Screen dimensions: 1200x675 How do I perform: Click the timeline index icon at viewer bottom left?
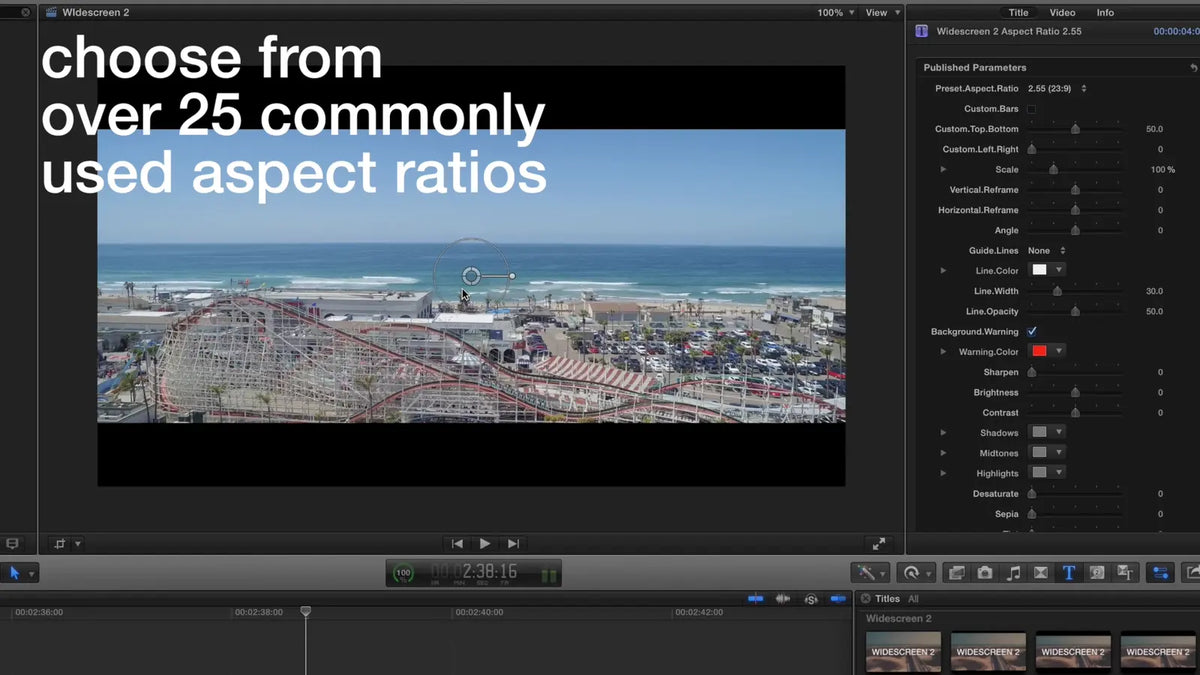tap(12, 544)
